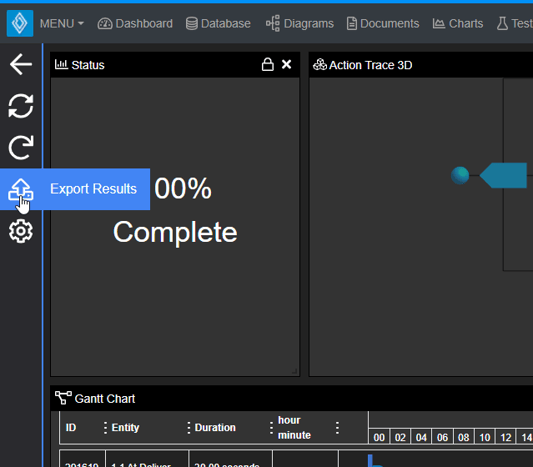The height and width of the screenshot is (467, 533).
Task: Toggle the Status panel lock
Action: pos(268,64)
